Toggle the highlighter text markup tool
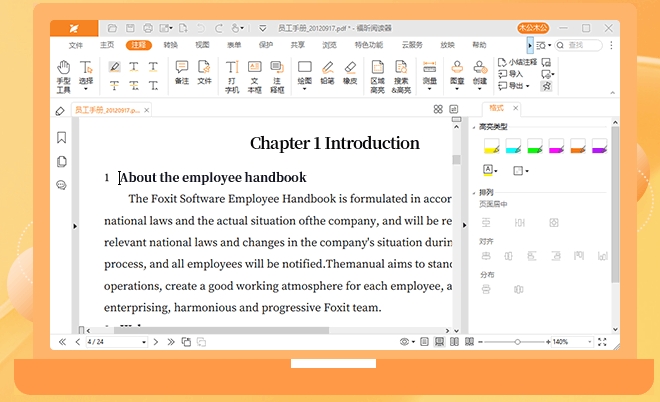The image size is (660, 402). click(114, 67)
